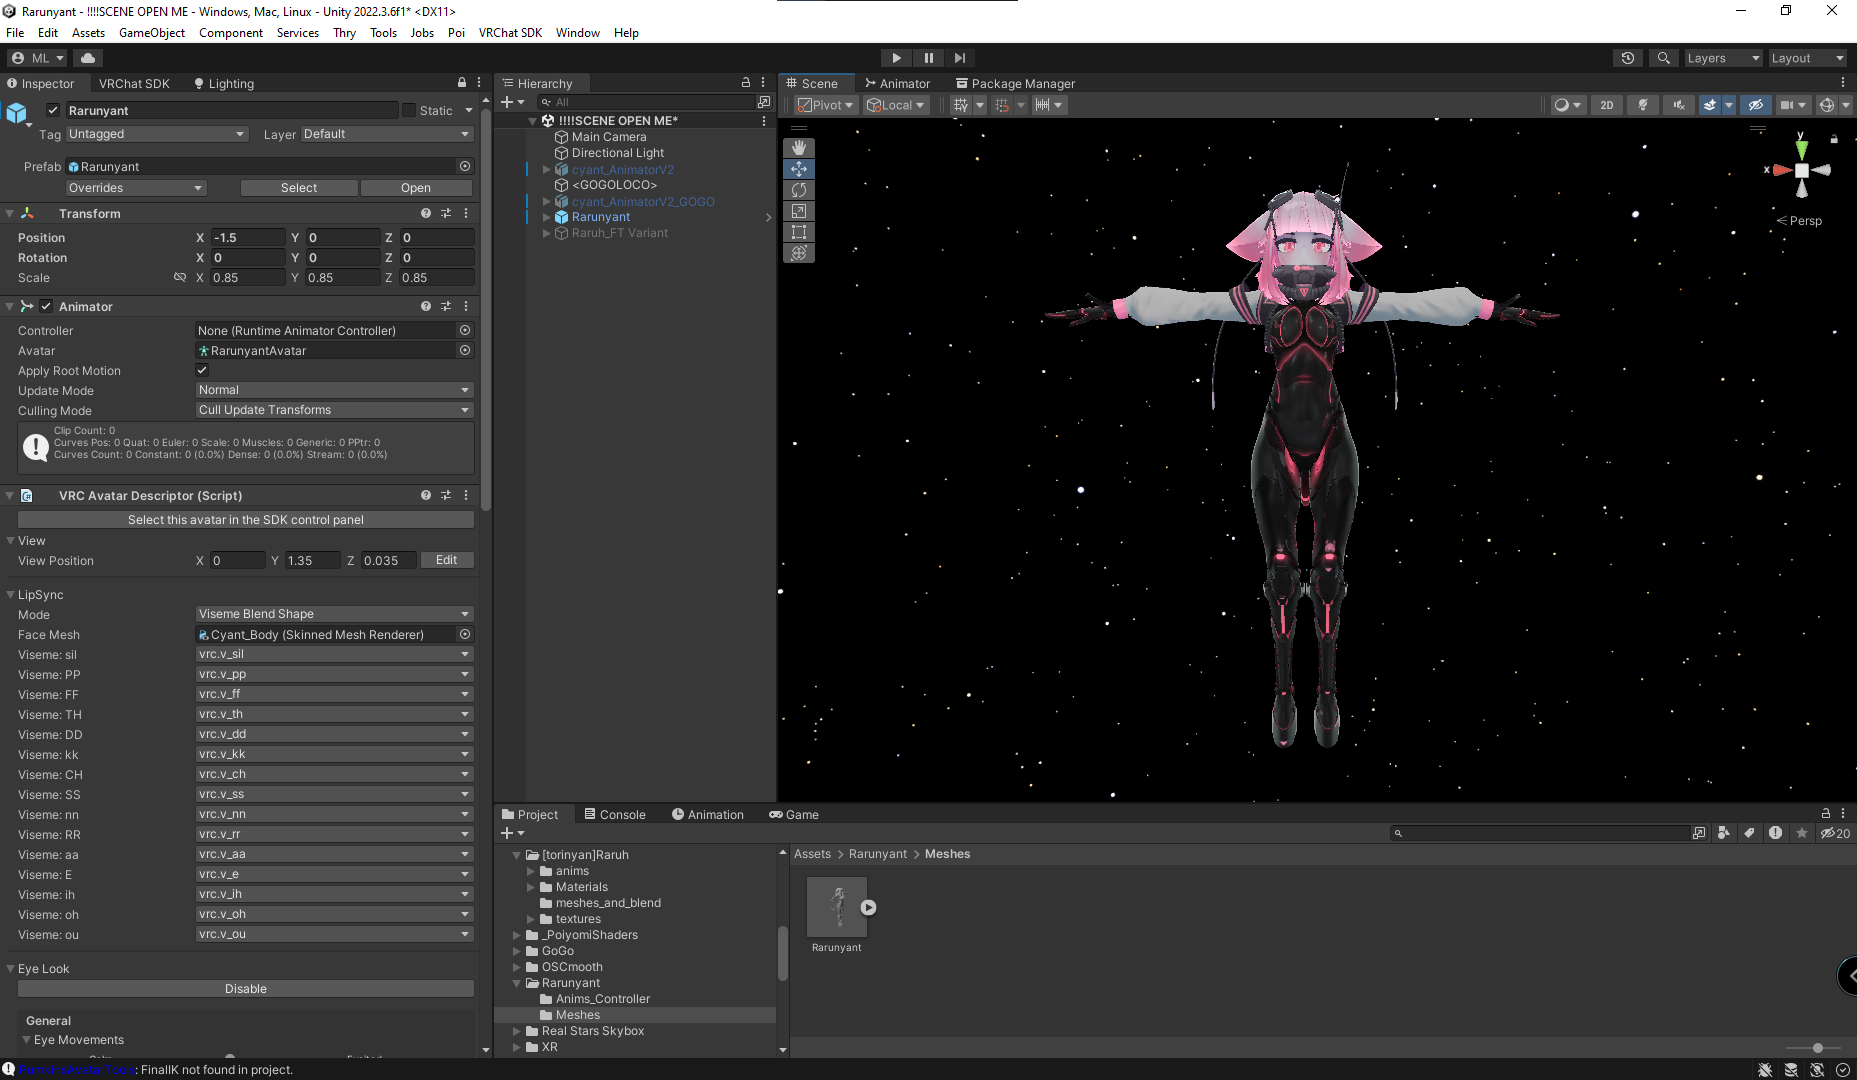Toggle Rarunyant active checkbox
This screenshot has height=1080, width=1857.
pyautogui.click(x=53, y=110)
